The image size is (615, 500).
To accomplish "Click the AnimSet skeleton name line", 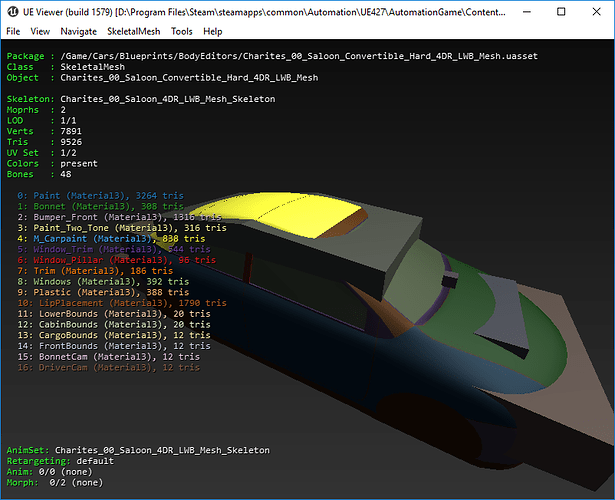I will tap(138, 450).
